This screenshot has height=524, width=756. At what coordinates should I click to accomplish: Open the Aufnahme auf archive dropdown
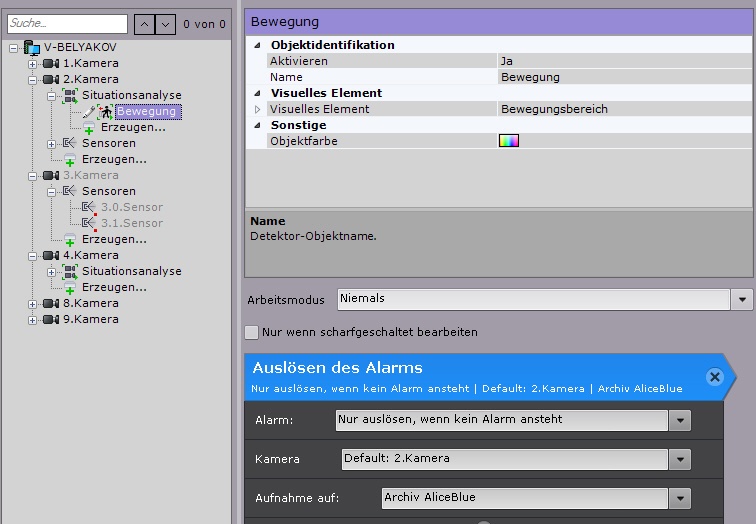681,498
